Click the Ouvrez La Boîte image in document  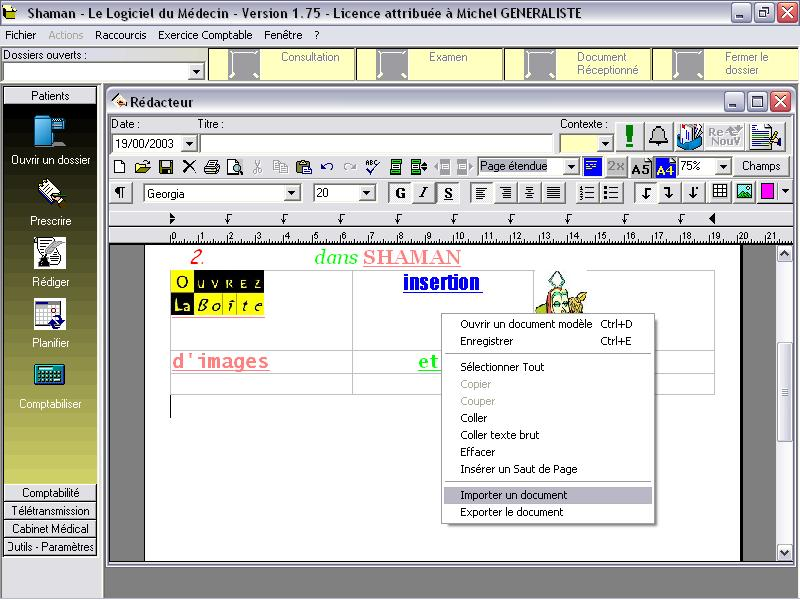pos(217,293)
